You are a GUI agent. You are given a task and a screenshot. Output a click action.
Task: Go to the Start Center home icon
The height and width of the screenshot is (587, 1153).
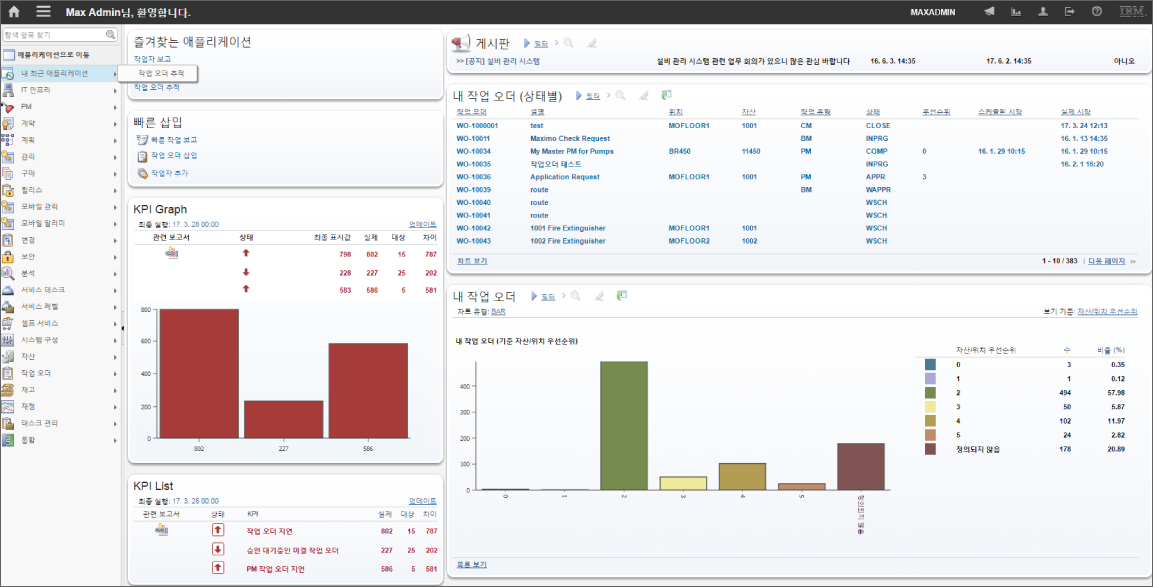[14, 12]
